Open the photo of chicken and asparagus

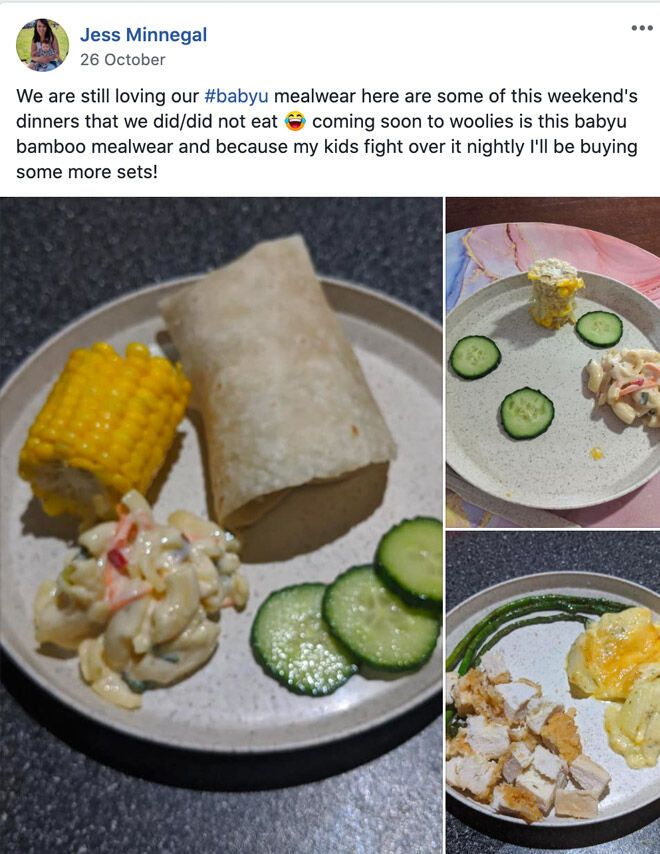[x=553, y=693]
